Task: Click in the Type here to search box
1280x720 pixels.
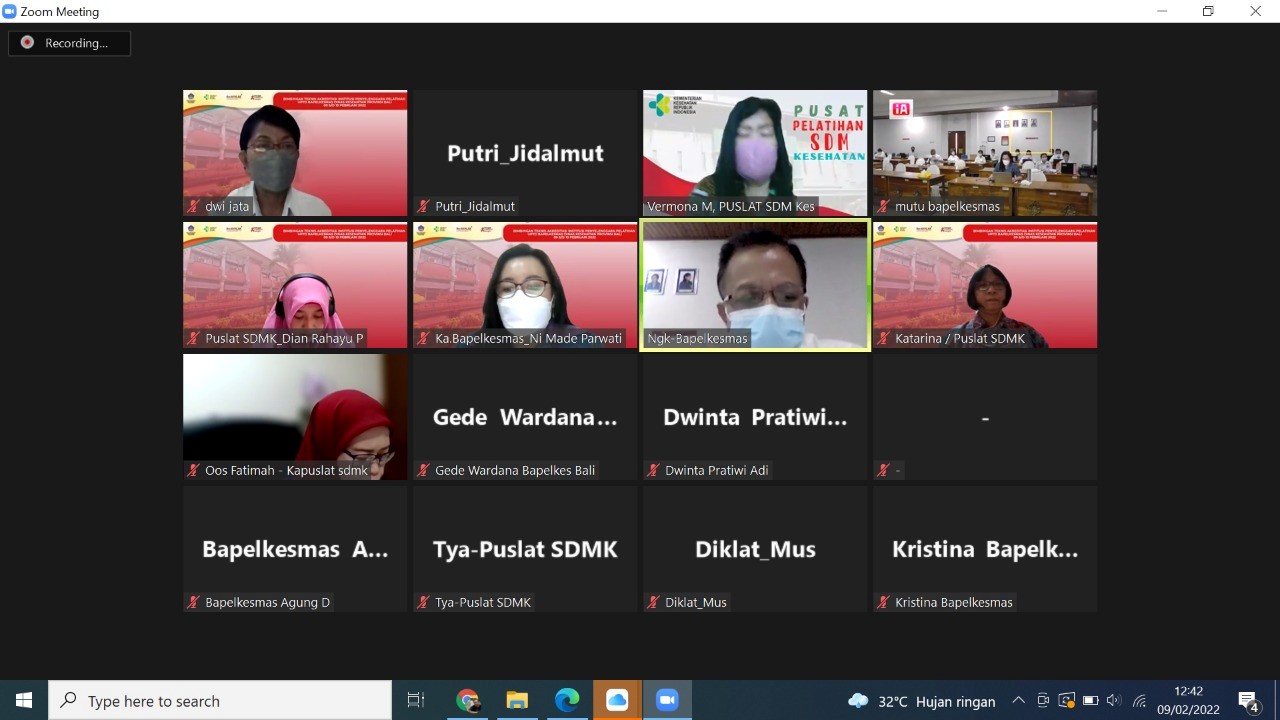Action: [x=220, y=701]
